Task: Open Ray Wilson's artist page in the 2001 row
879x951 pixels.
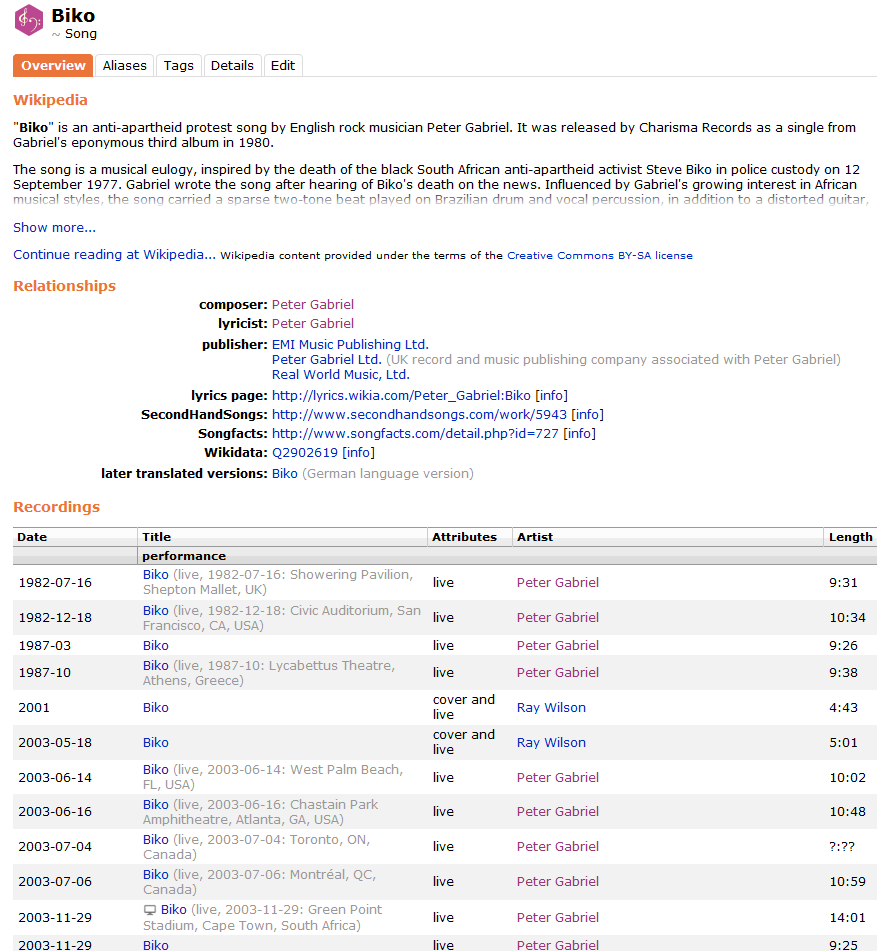Action: tap(551, 708)
